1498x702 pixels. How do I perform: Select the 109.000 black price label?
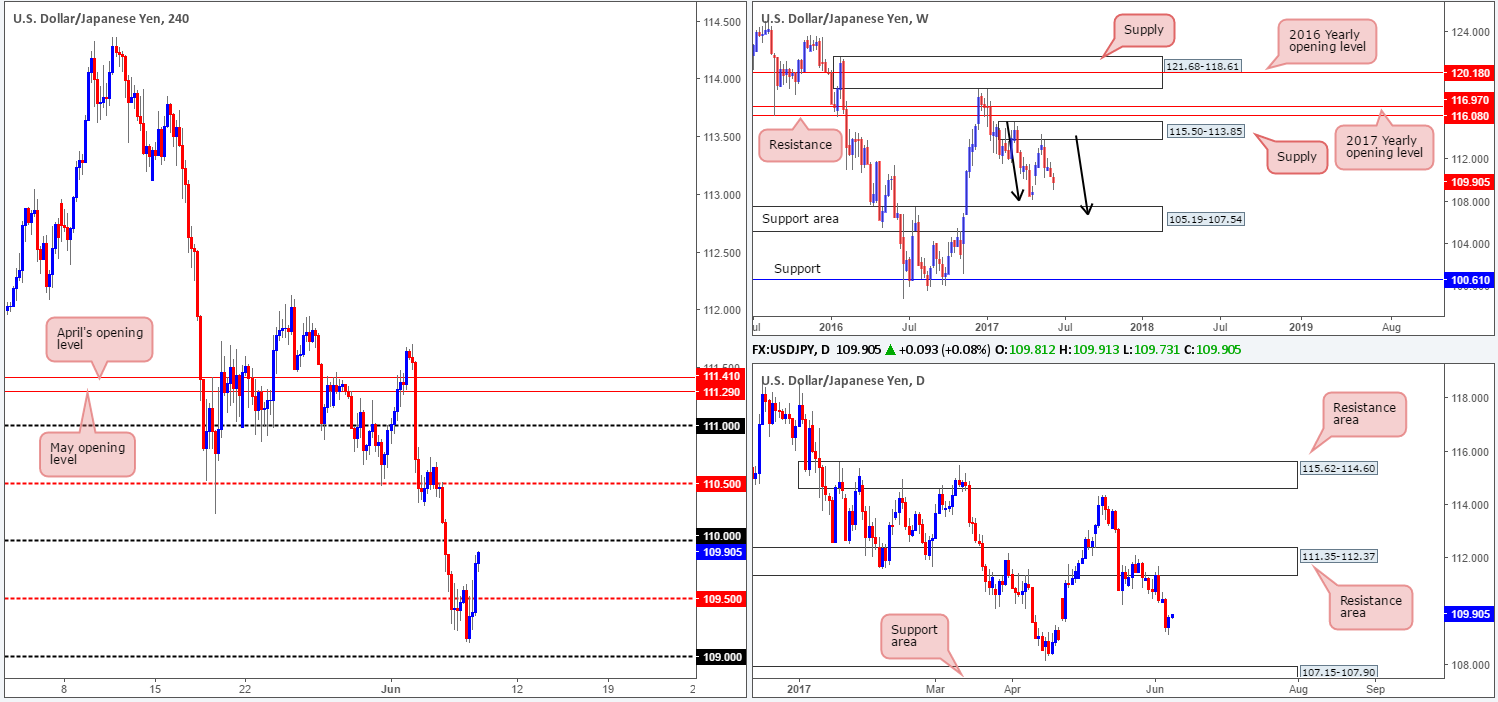[x=721, y=657]
